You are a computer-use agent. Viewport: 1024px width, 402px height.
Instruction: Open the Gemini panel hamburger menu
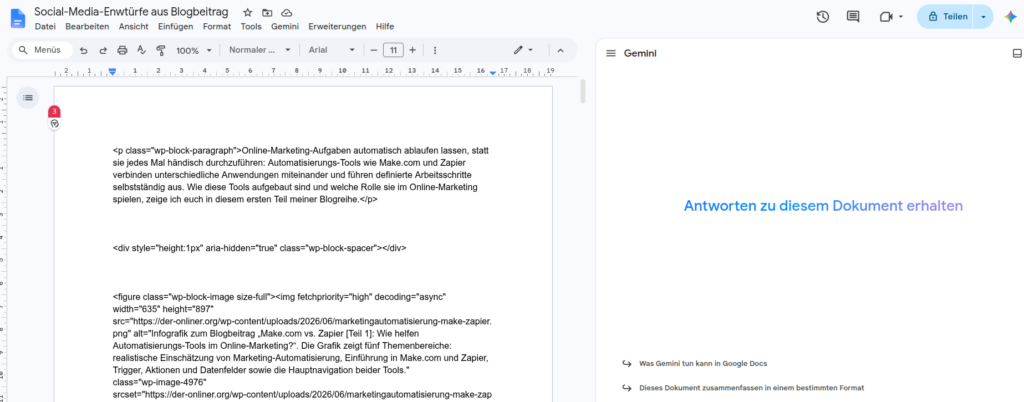click(611, 54)
